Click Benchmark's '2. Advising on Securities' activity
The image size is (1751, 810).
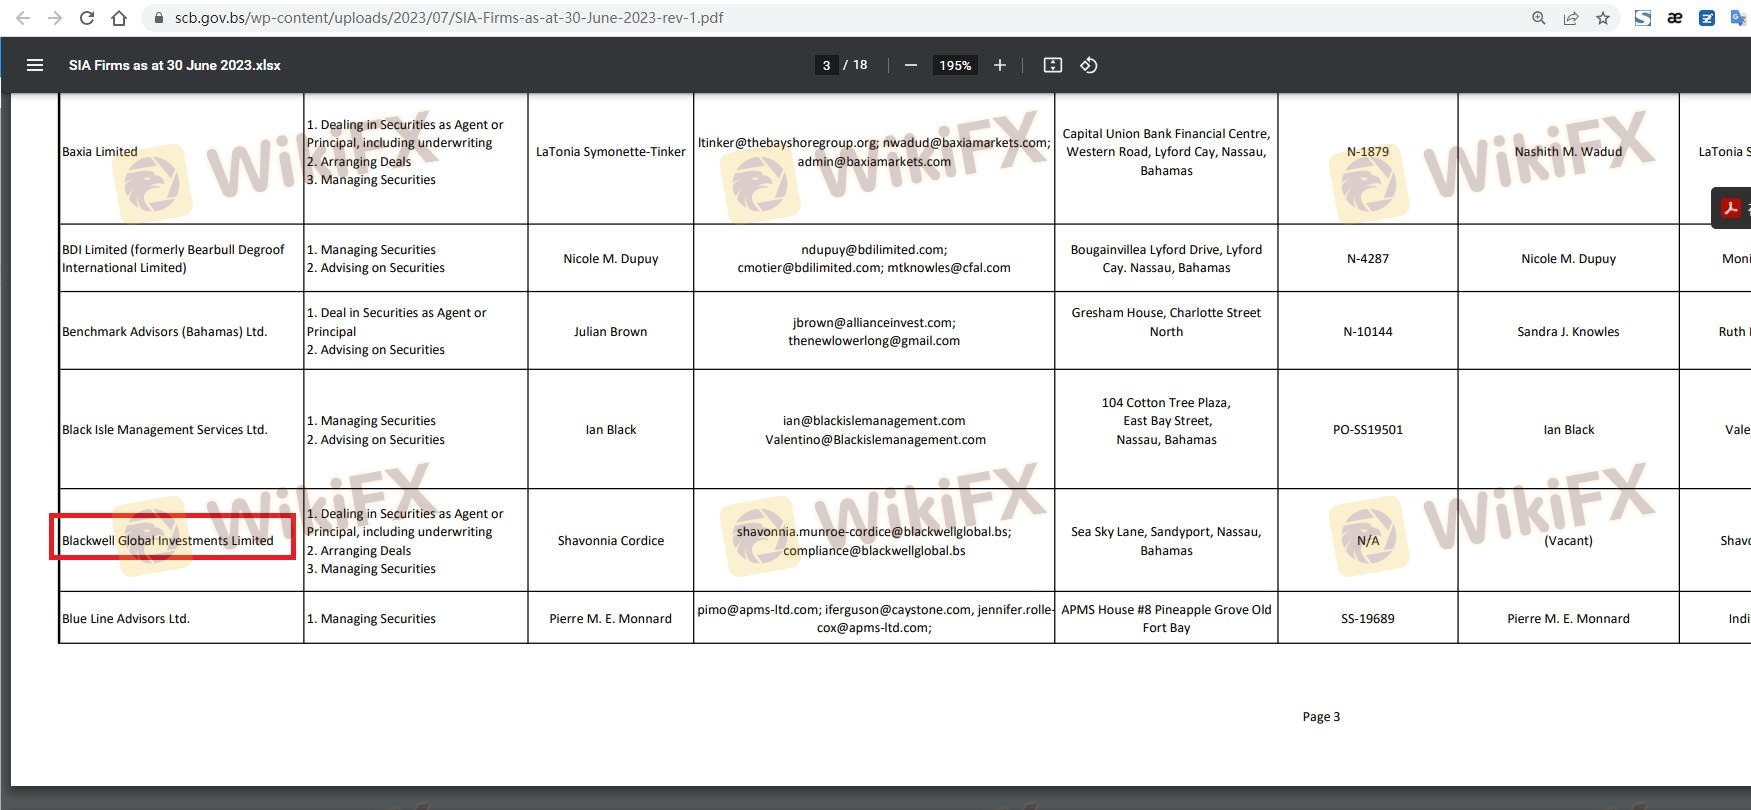point(376,350)
